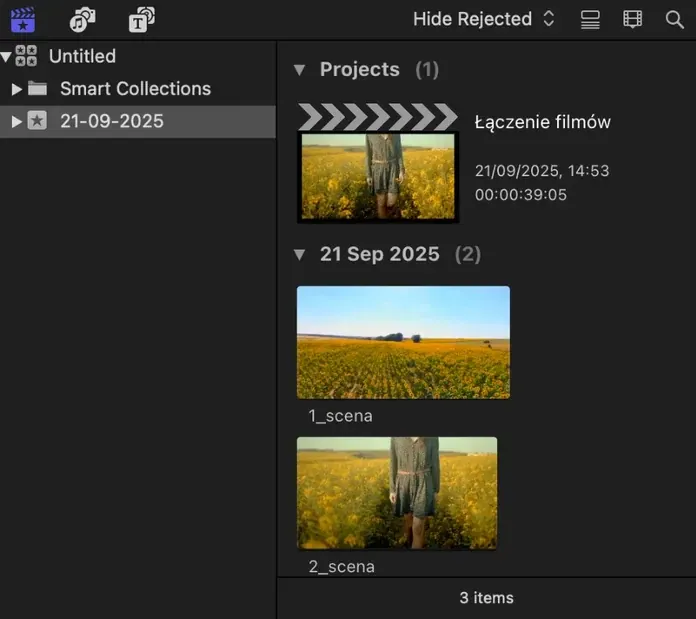Open the Titles and Generators sidebar

(x=142, y=20)
